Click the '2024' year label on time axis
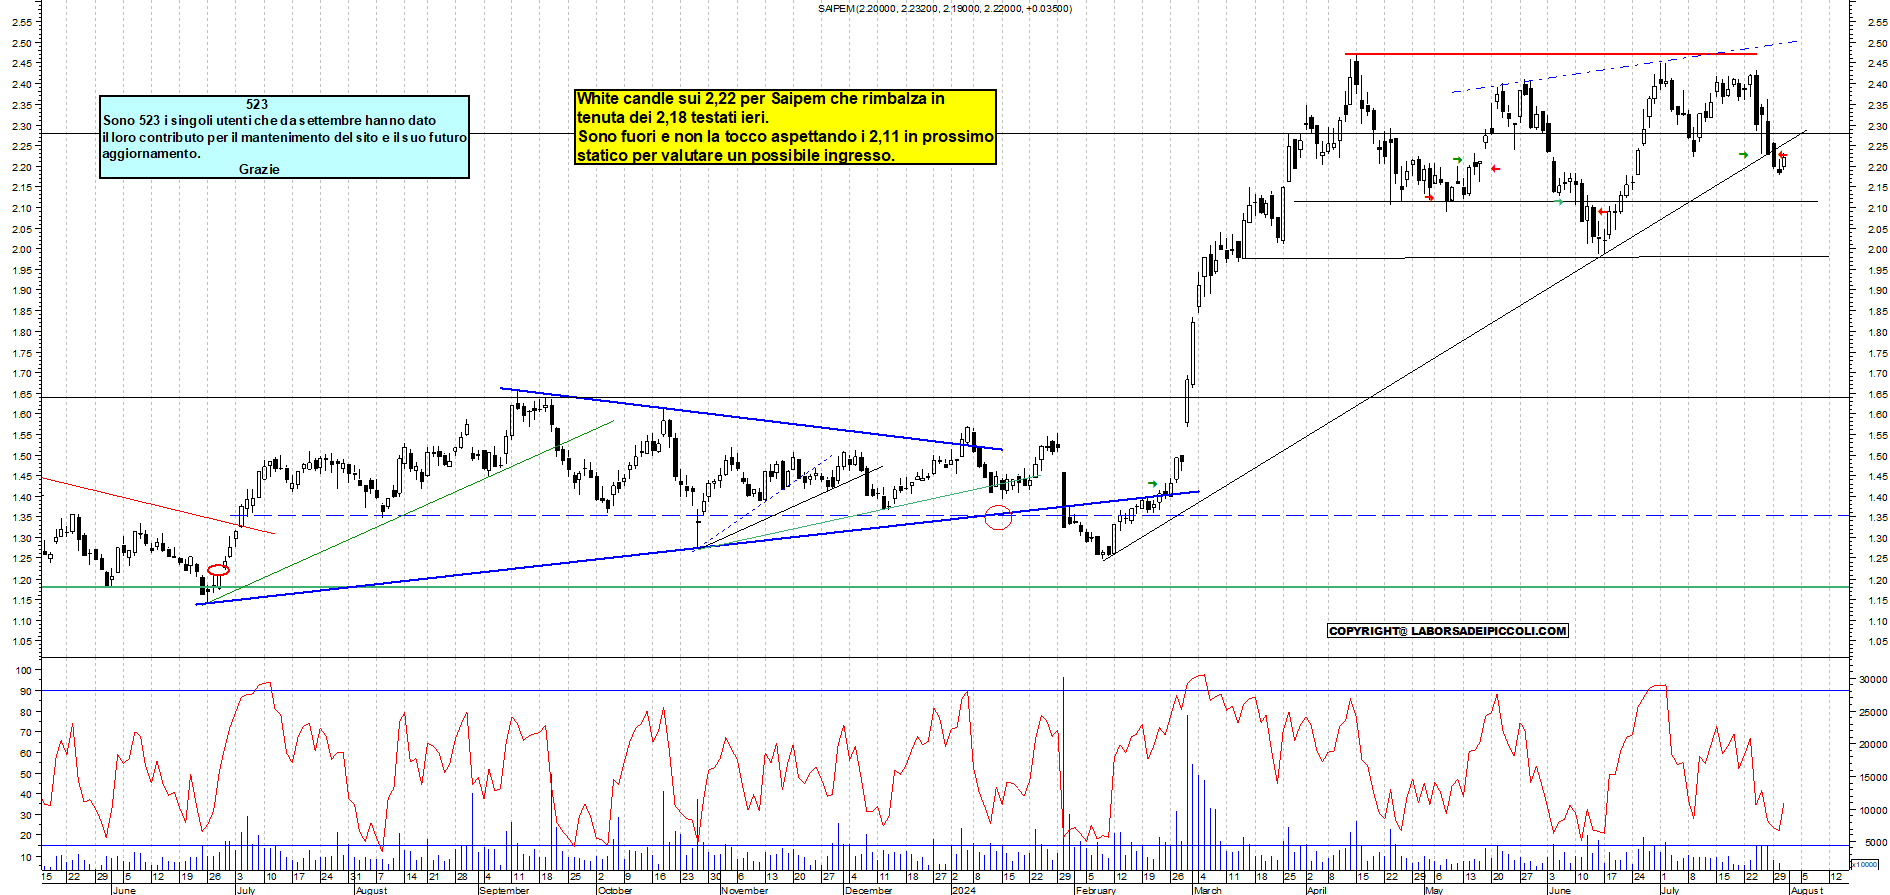This screenshot has width=1890, height=895. 963,890
